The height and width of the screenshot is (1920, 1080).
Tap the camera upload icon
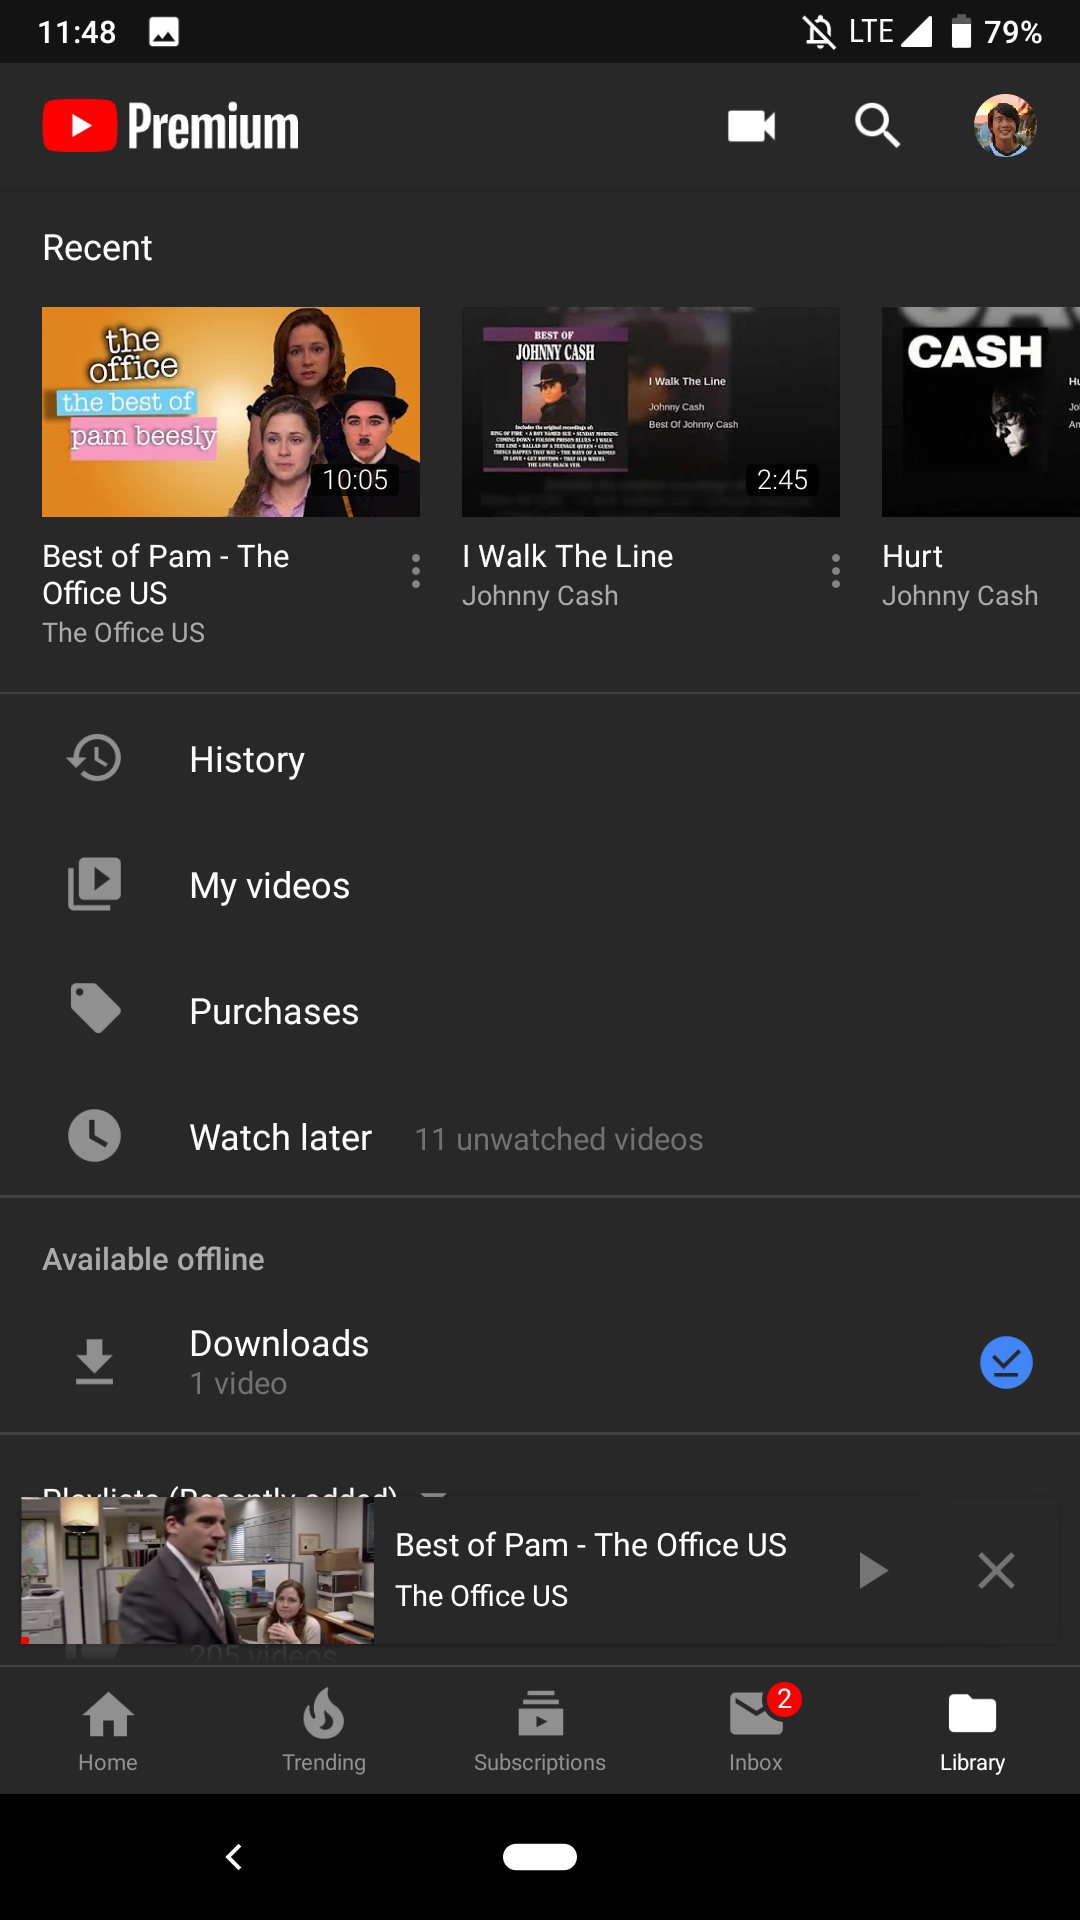point(751,126)
